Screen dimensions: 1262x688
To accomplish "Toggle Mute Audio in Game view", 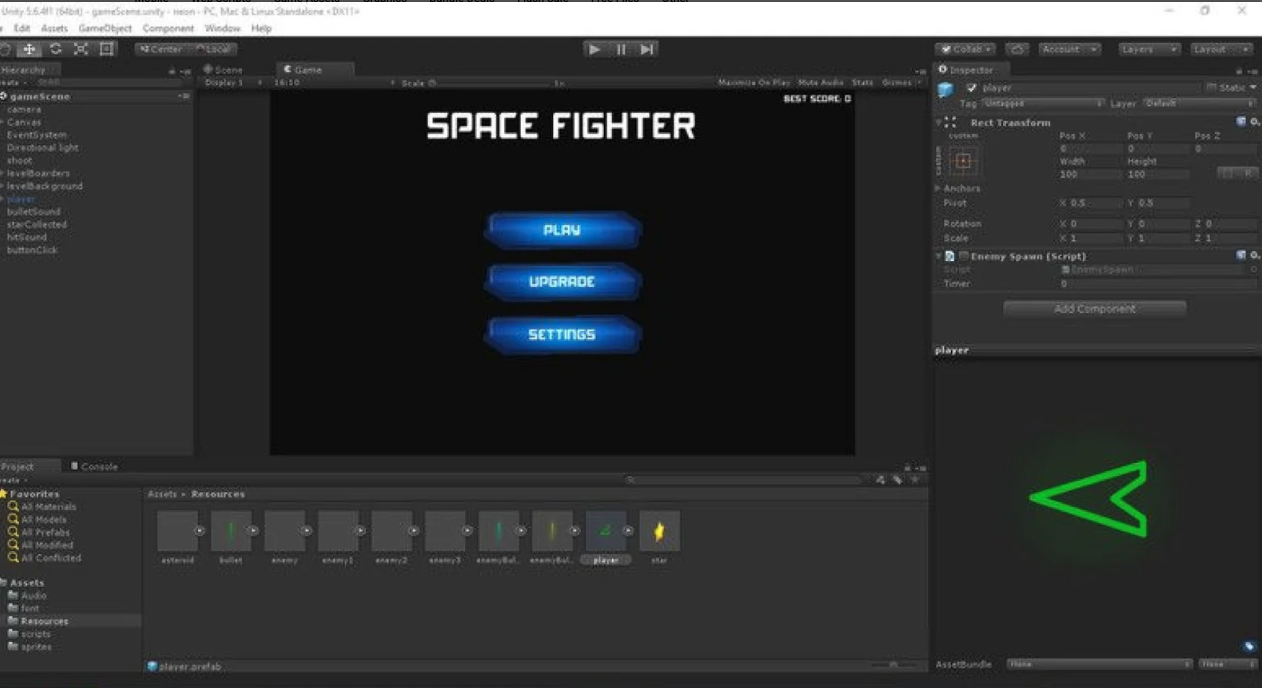I will 821,83.
